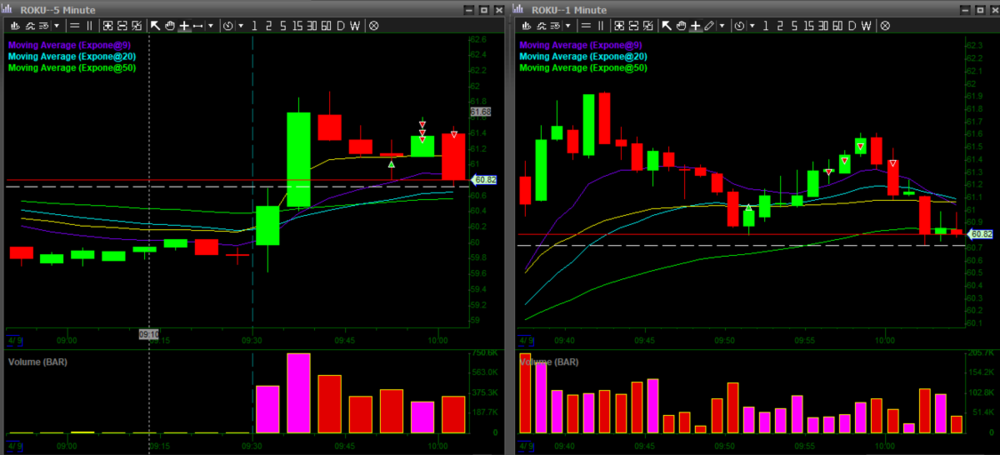Click the first chart-type icon in 5 Minute toolbar
This screenshot has width=1000, height=455.
point(13,25)
